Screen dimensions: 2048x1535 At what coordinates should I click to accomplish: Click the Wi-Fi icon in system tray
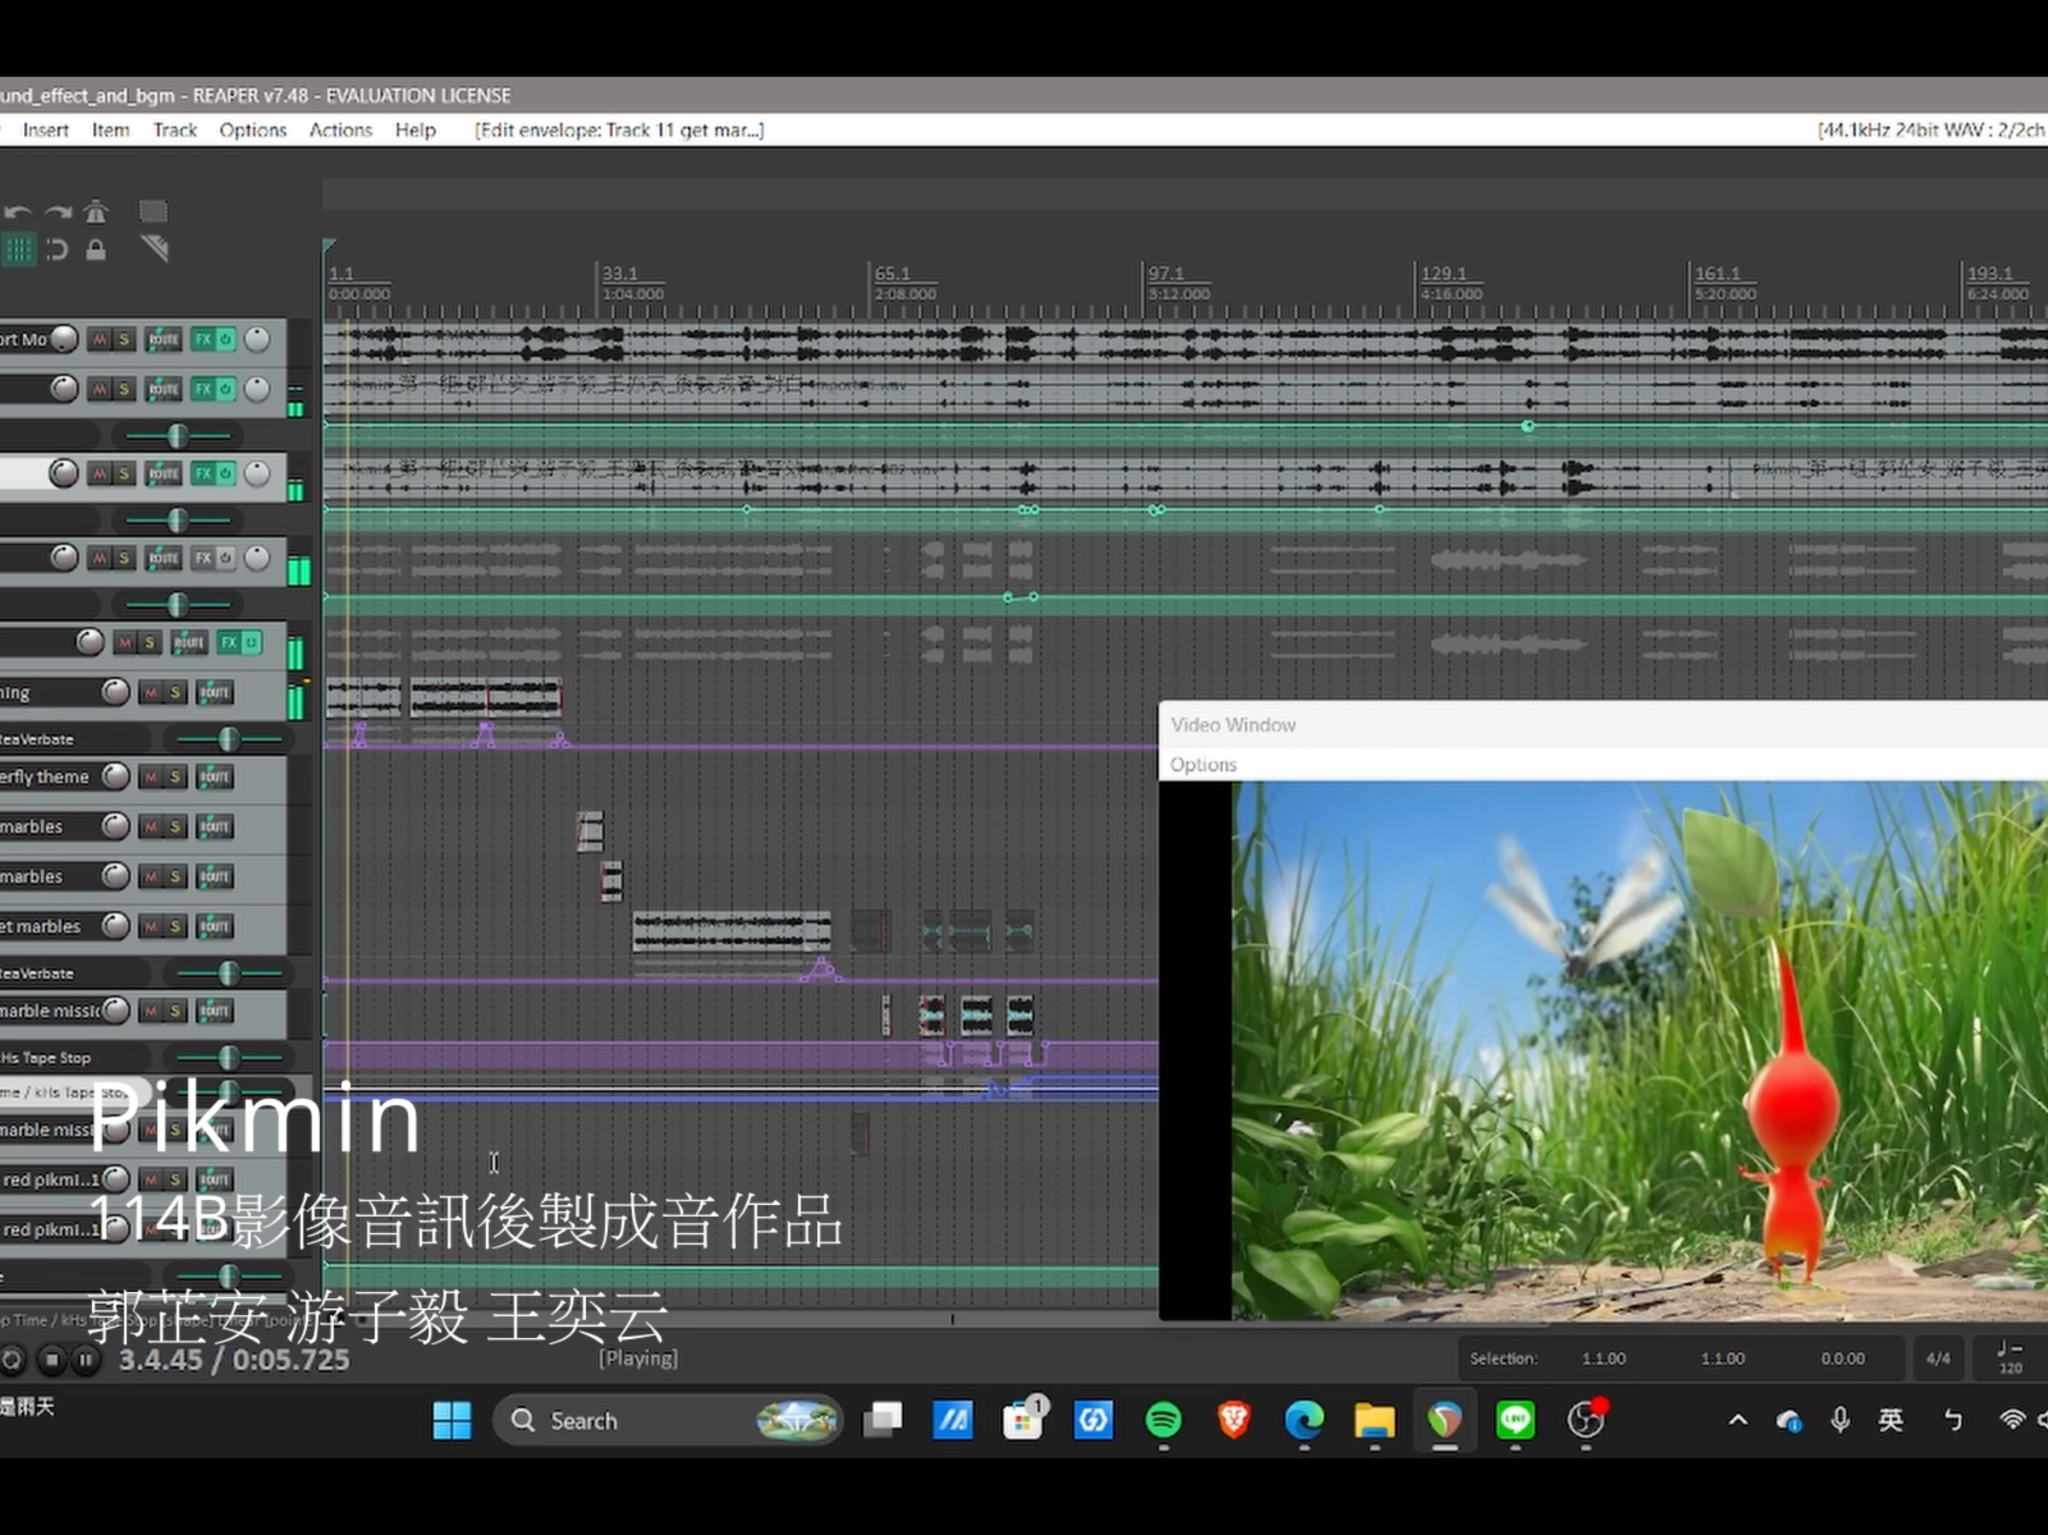click(2012, 1420)
